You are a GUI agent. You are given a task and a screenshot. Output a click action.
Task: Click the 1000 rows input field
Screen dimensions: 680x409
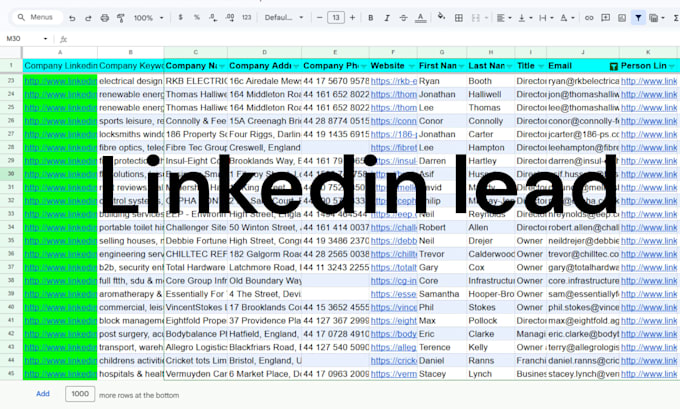(80, 394)
